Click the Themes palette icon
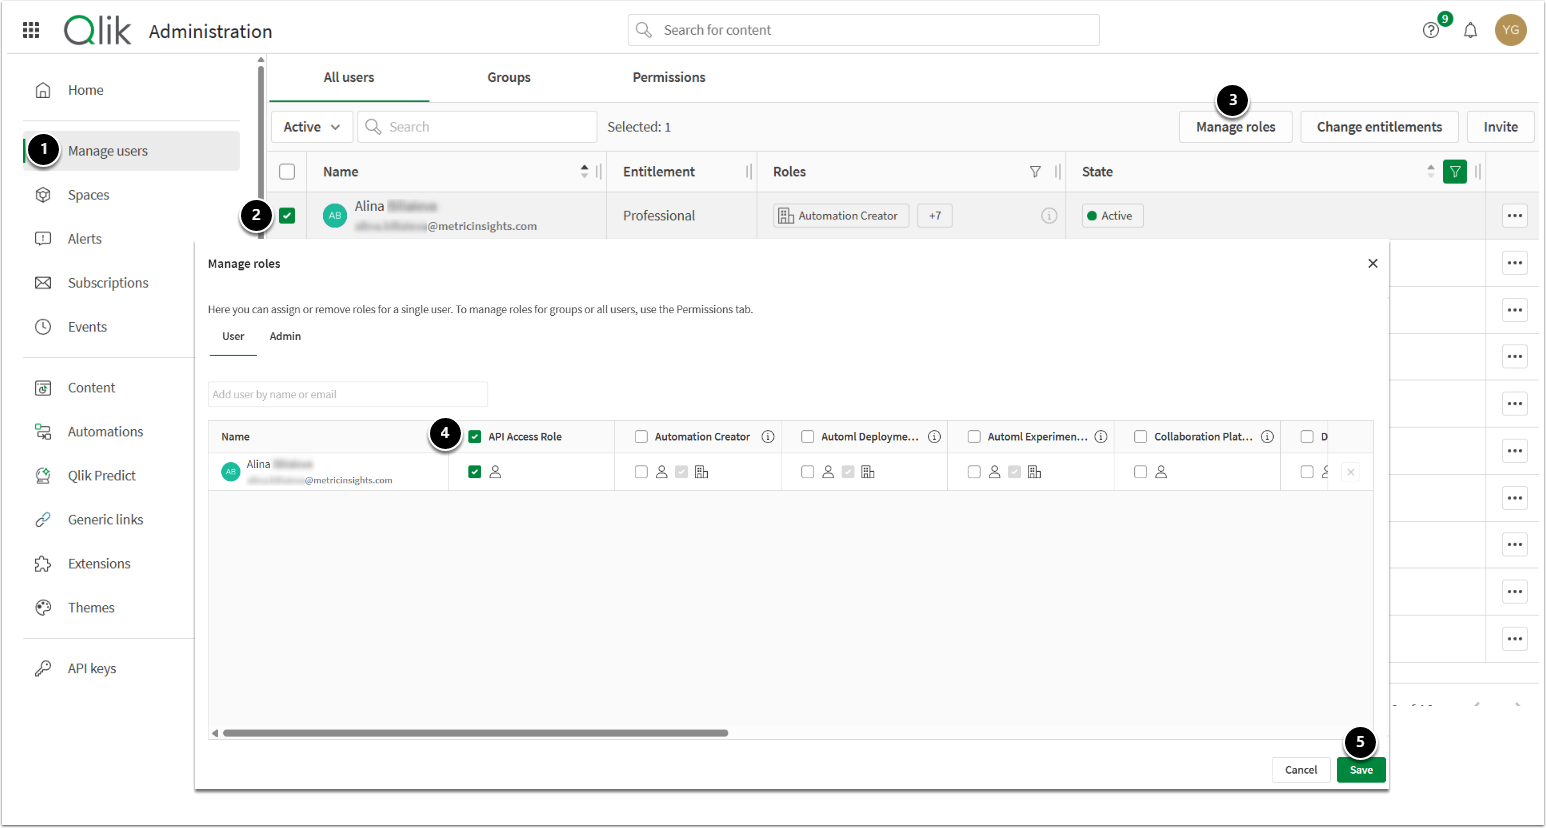The height and width of the screenshot is (828, 1546). tap(43, 608)
